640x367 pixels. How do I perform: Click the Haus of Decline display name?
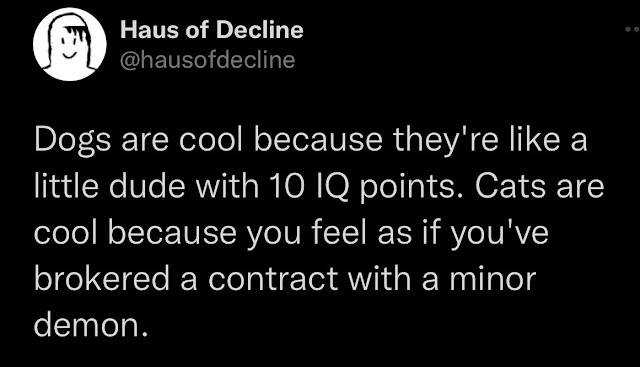[x=212, y=30]
